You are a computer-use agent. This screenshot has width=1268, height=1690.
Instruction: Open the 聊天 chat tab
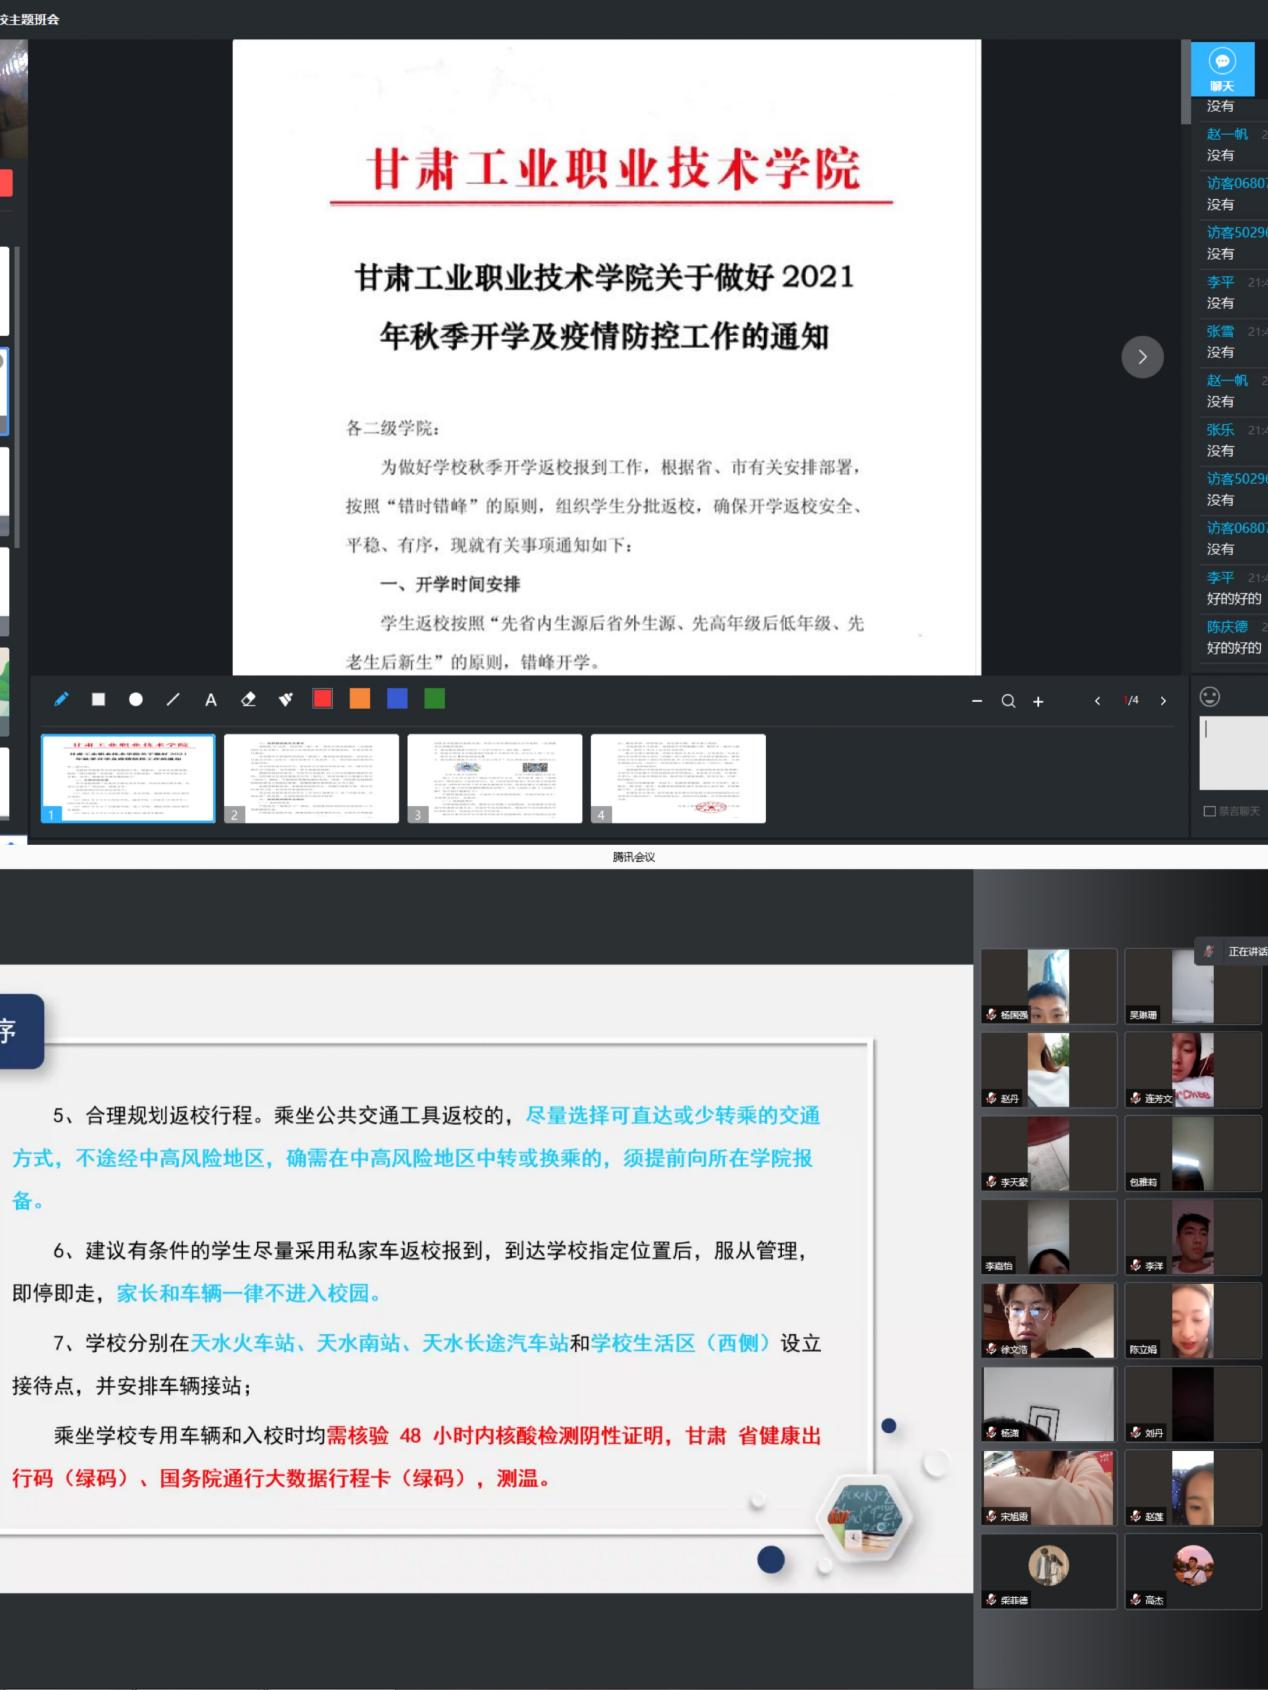tap(1222, 69)
